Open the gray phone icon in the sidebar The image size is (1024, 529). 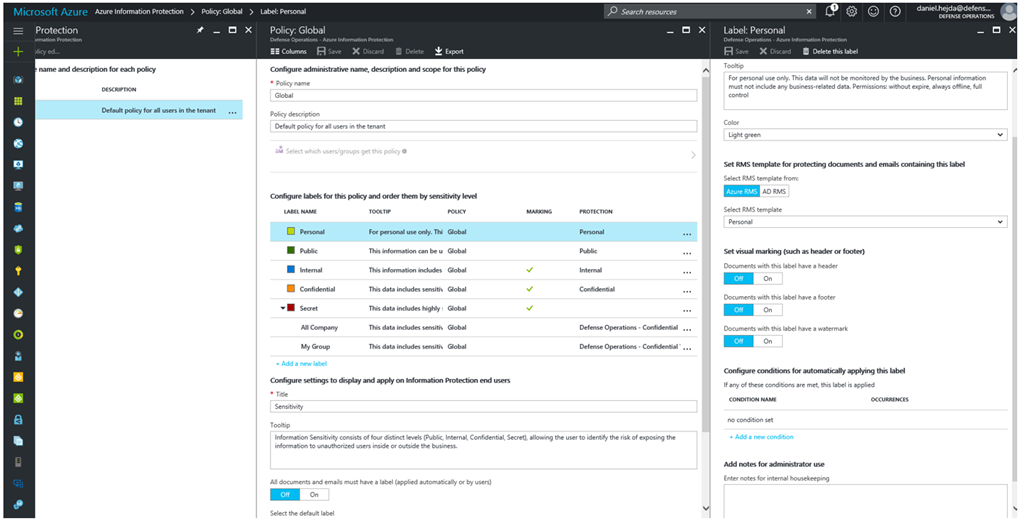[18, 462]
